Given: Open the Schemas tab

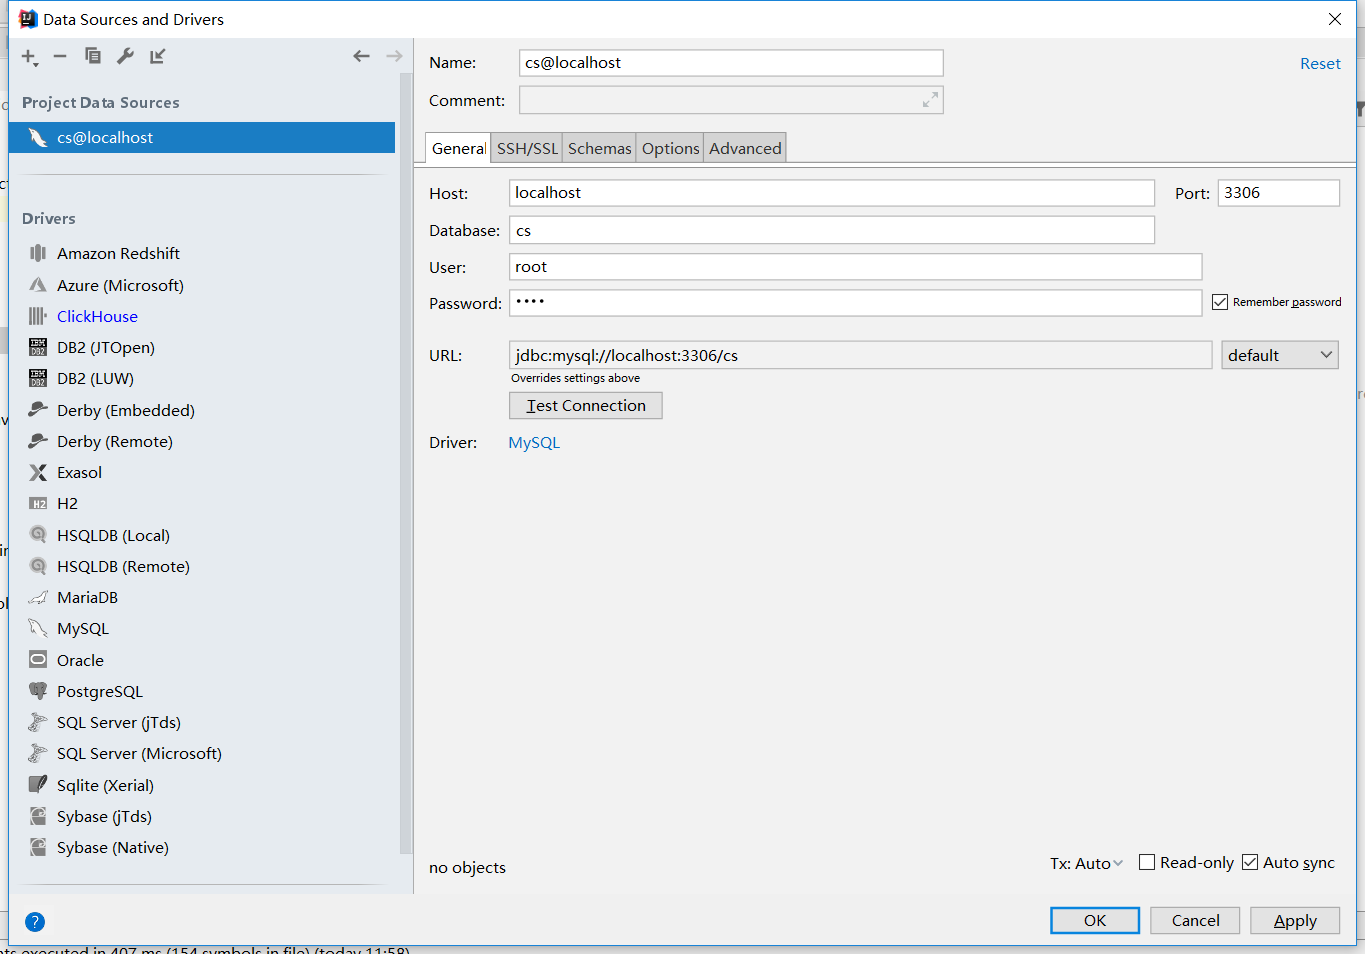Looking at the screenshot, I should coord(600,148).
